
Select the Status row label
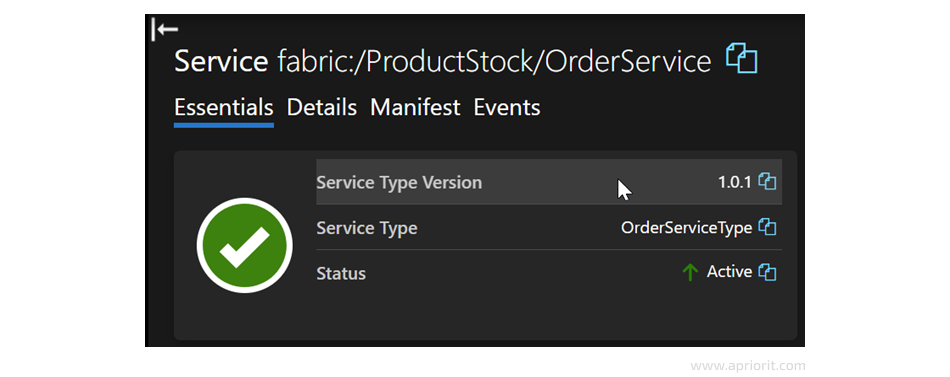341,273
